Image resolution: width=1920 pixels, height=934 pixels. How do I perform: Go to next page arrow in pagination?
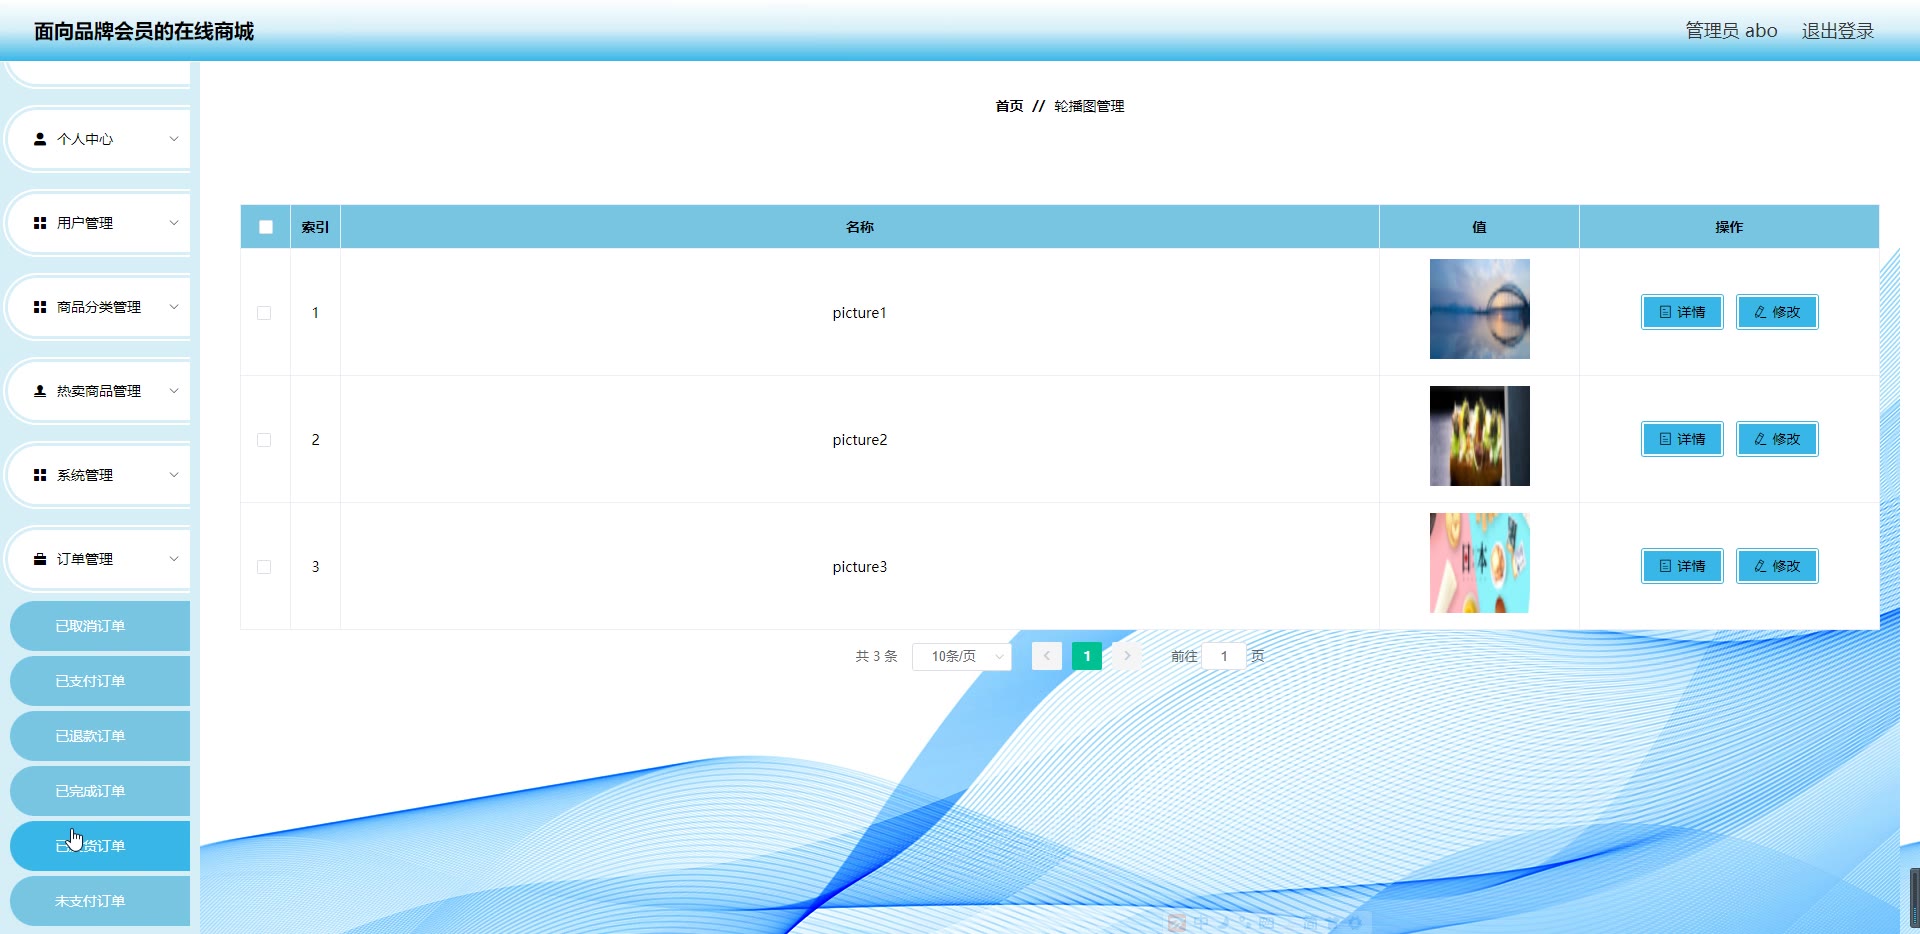click(x=1127, y=656)
